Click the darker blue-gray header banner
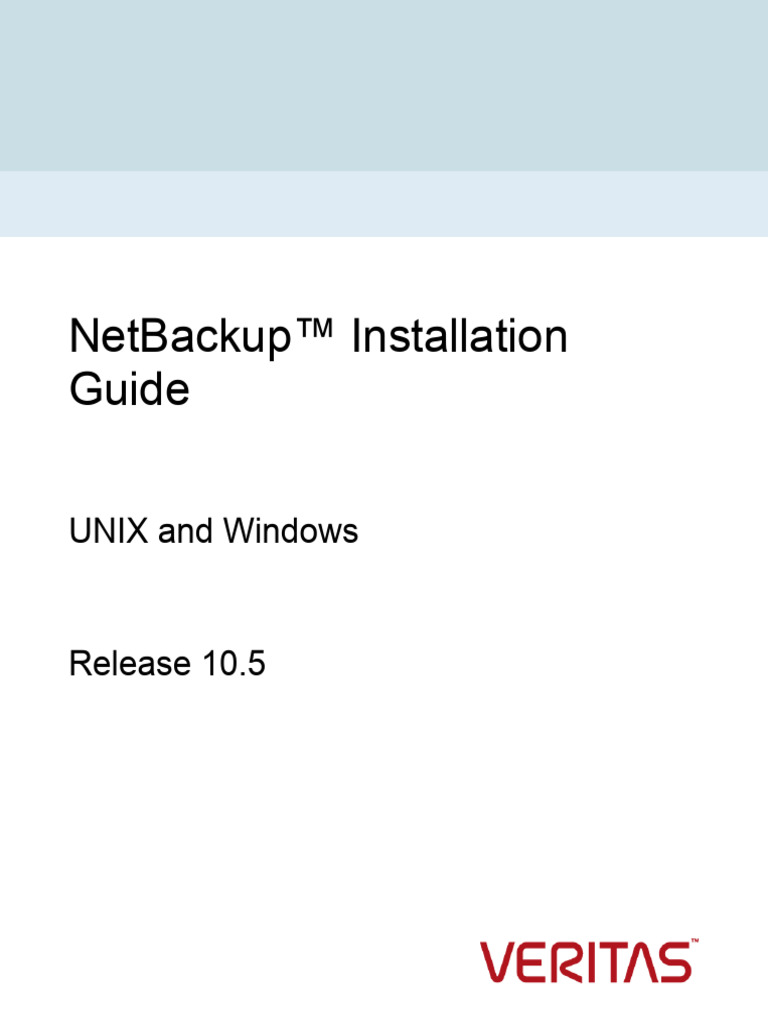This screenshot has height=1024, width=768. (x=384, y=85)
